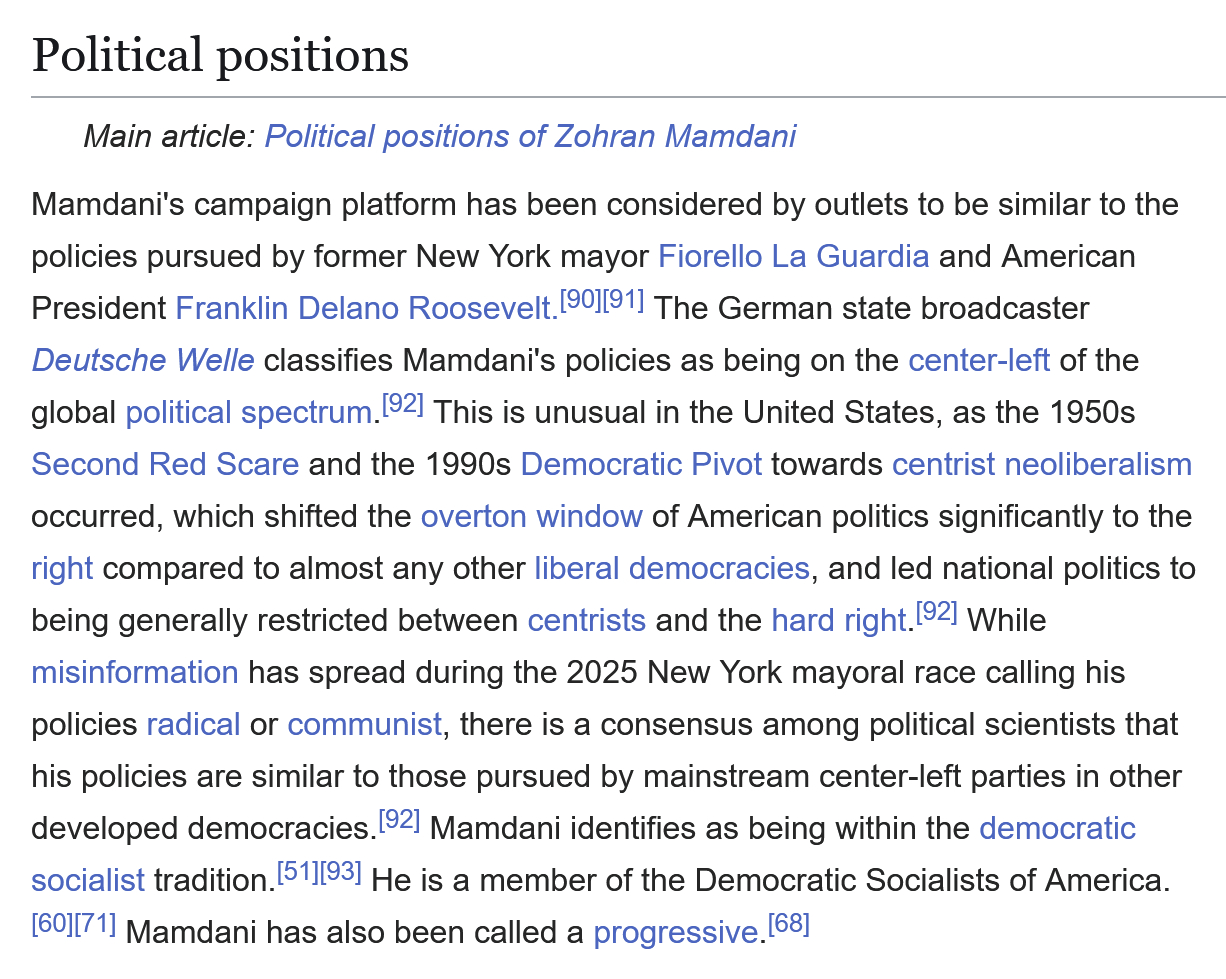Open the overton window link

(x=531, y=517)
